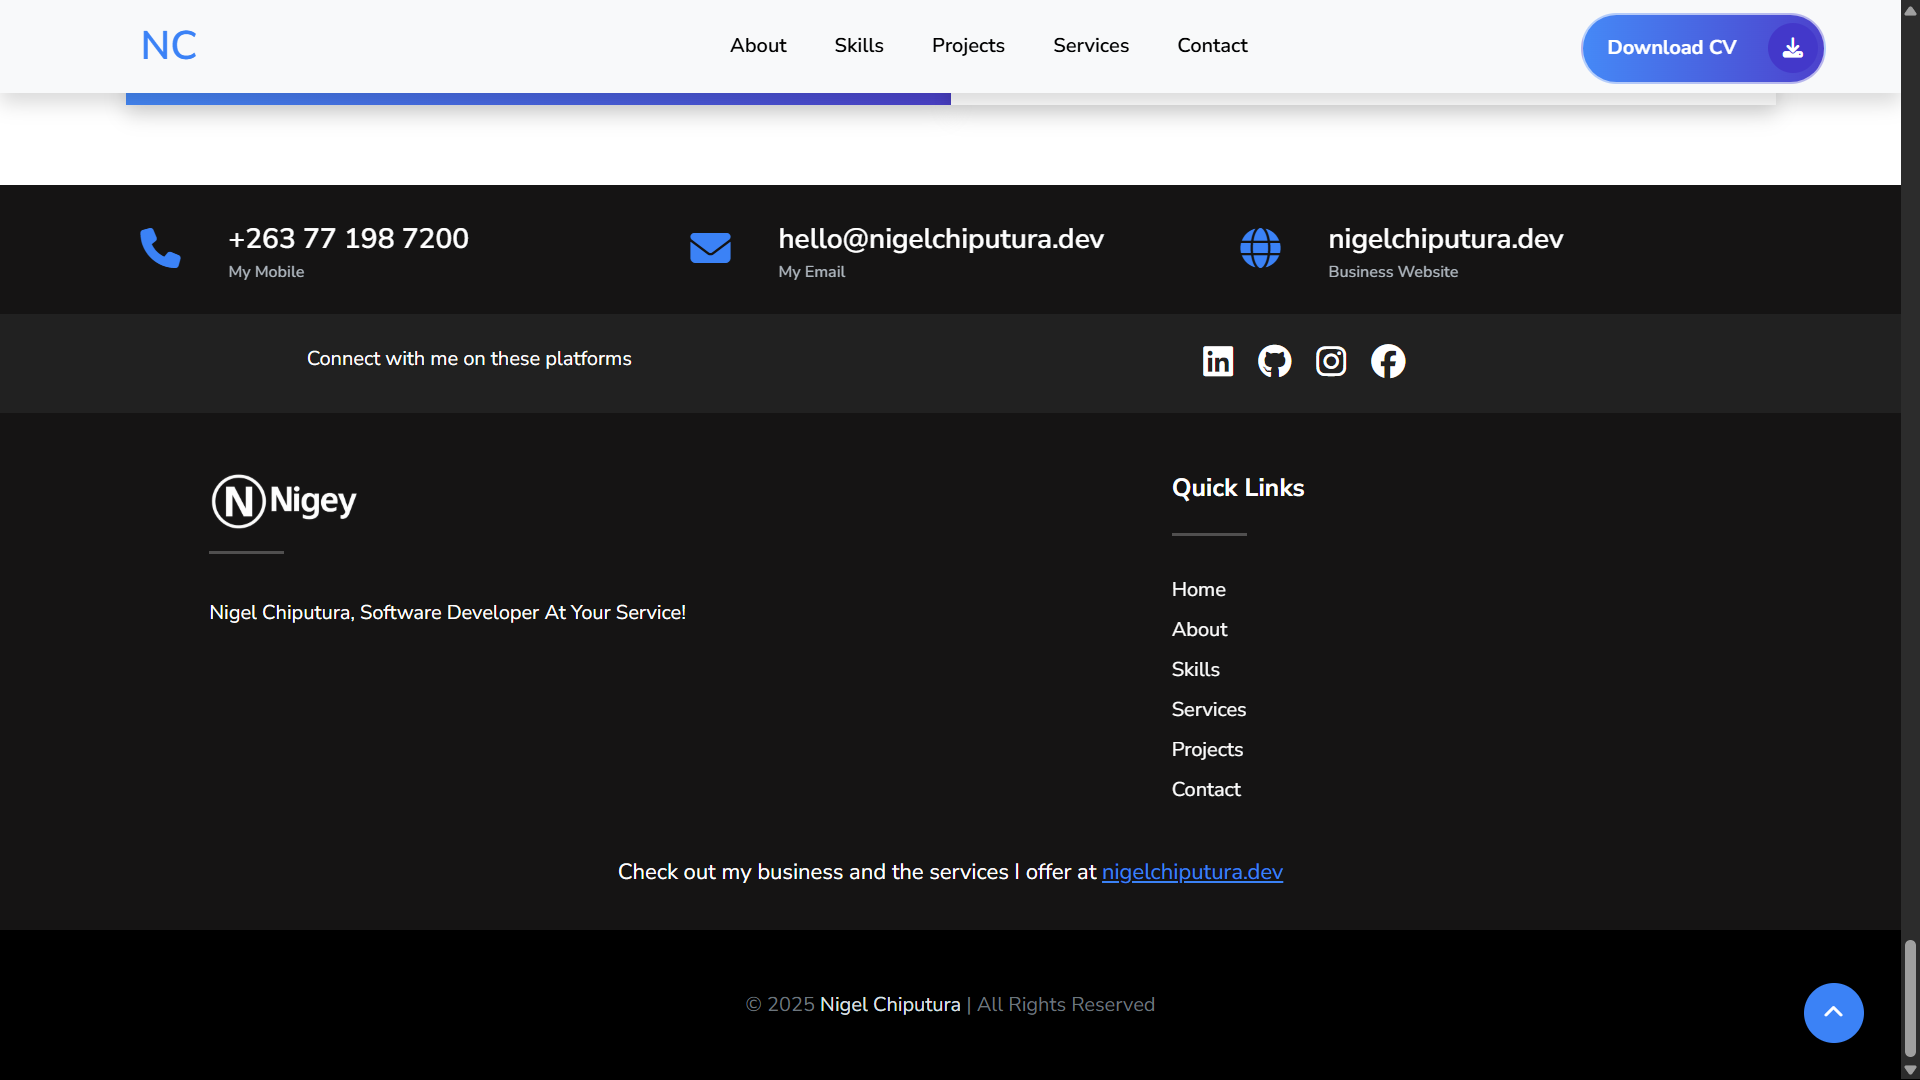Click the NC logo in header
1920x1080 pixels.
(168, 46)
